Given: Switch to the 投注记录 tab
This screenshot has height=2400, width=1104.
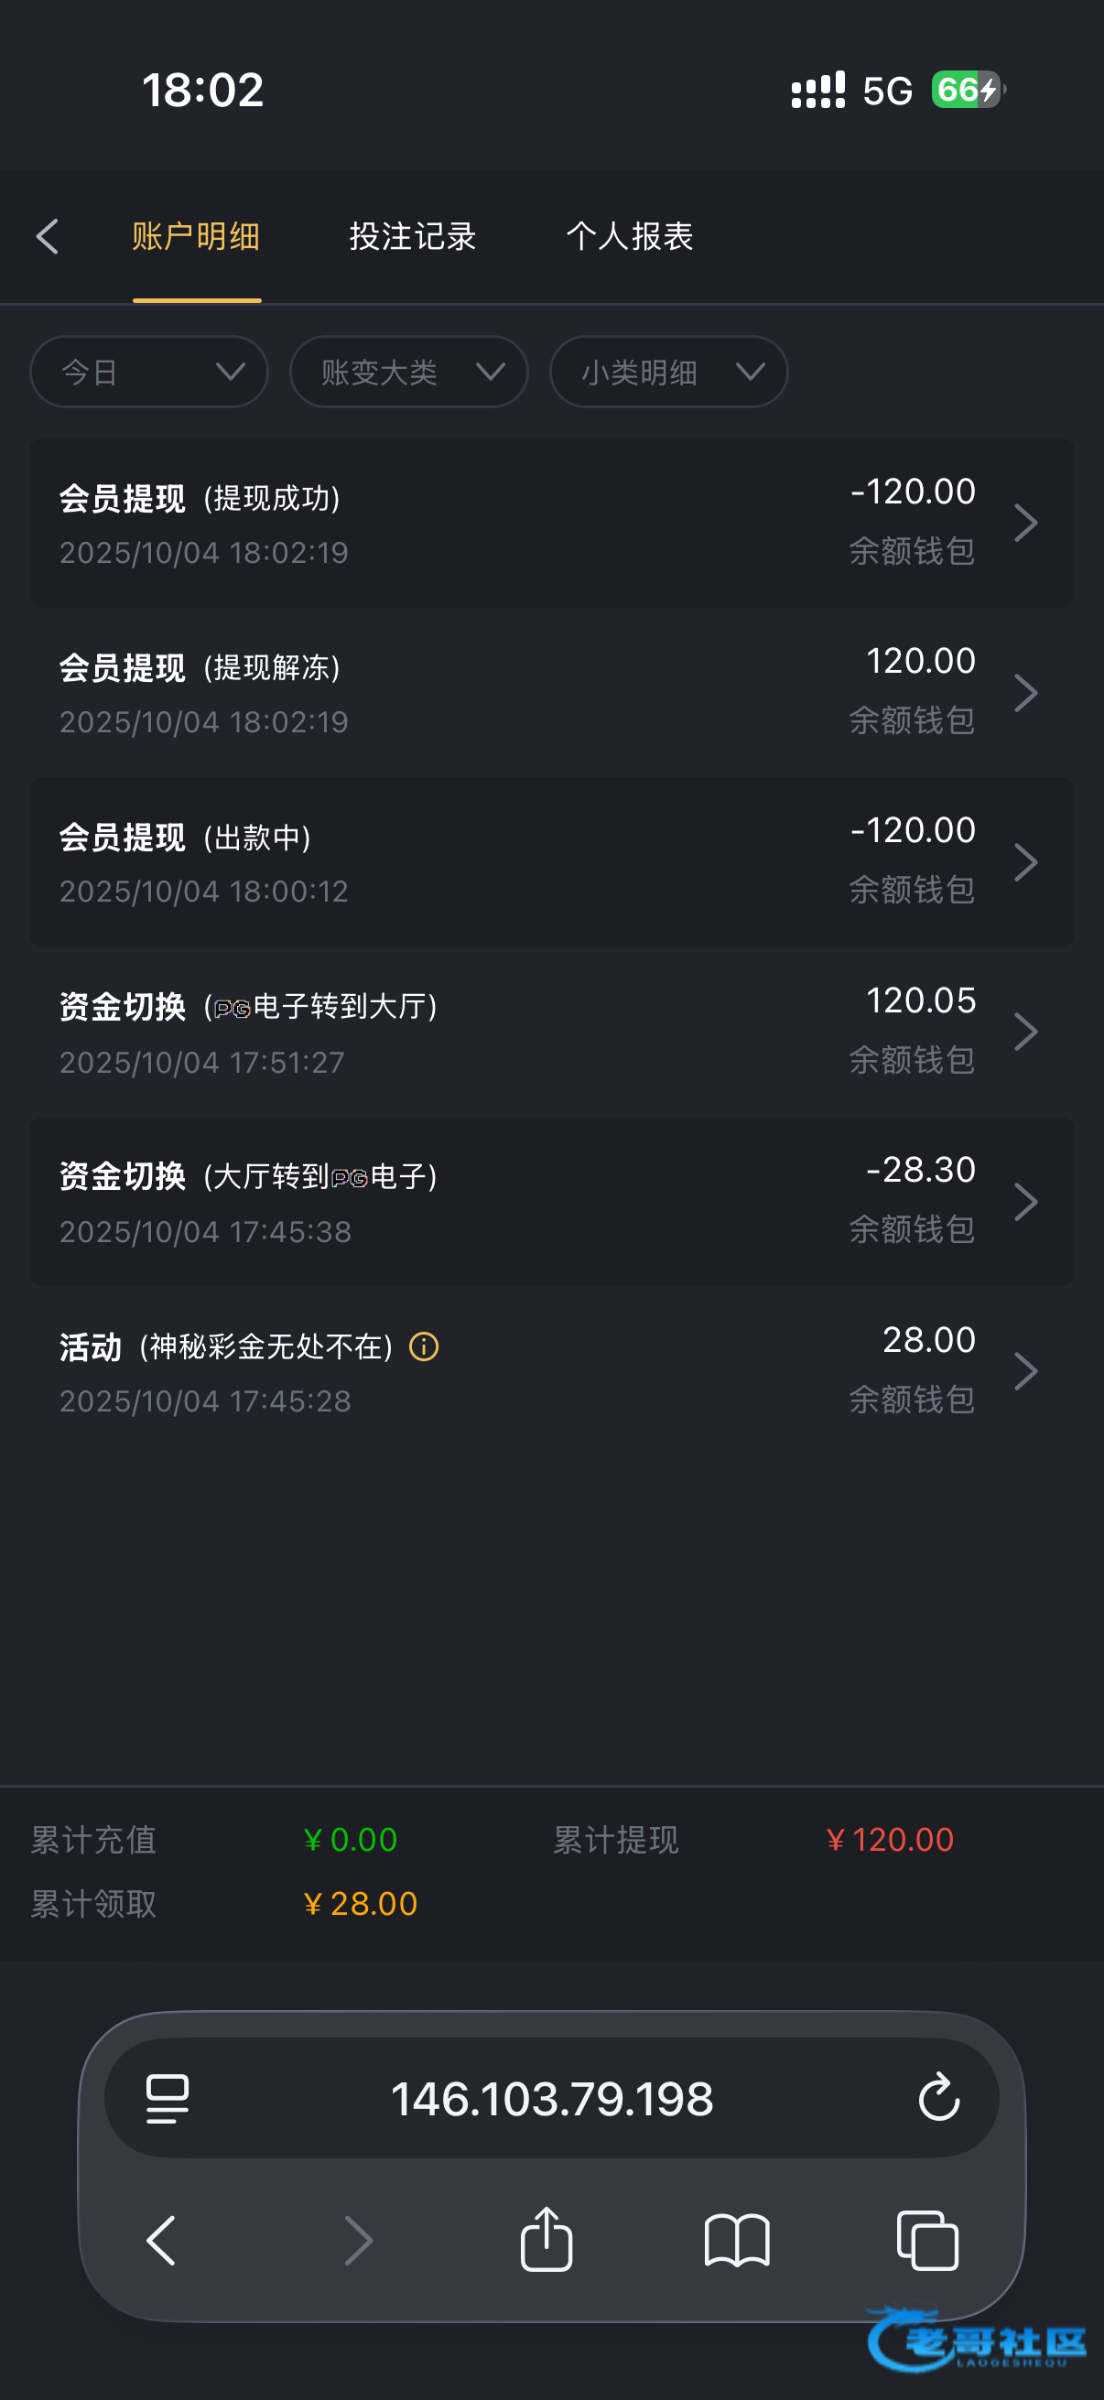Looking at the screenshot, I should click(x=412, y=237).
